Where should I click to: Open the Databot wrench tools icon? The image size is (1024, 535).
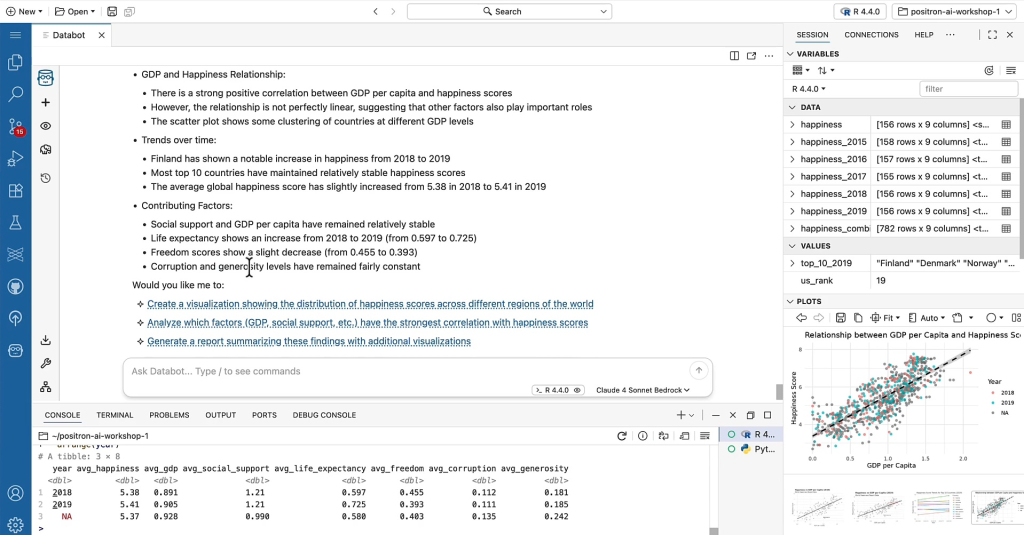pyautogui.click(x=46, y=363)
